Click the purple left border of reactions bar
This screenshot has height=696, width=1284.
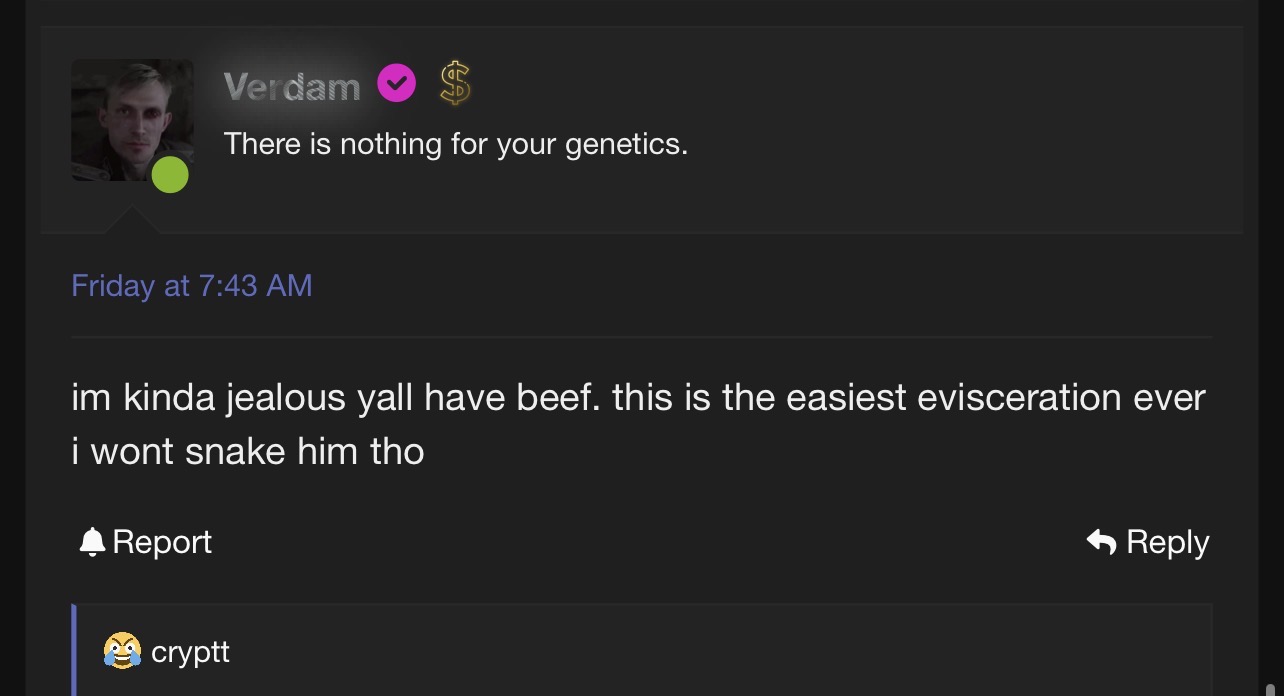(x=74, y=650)
